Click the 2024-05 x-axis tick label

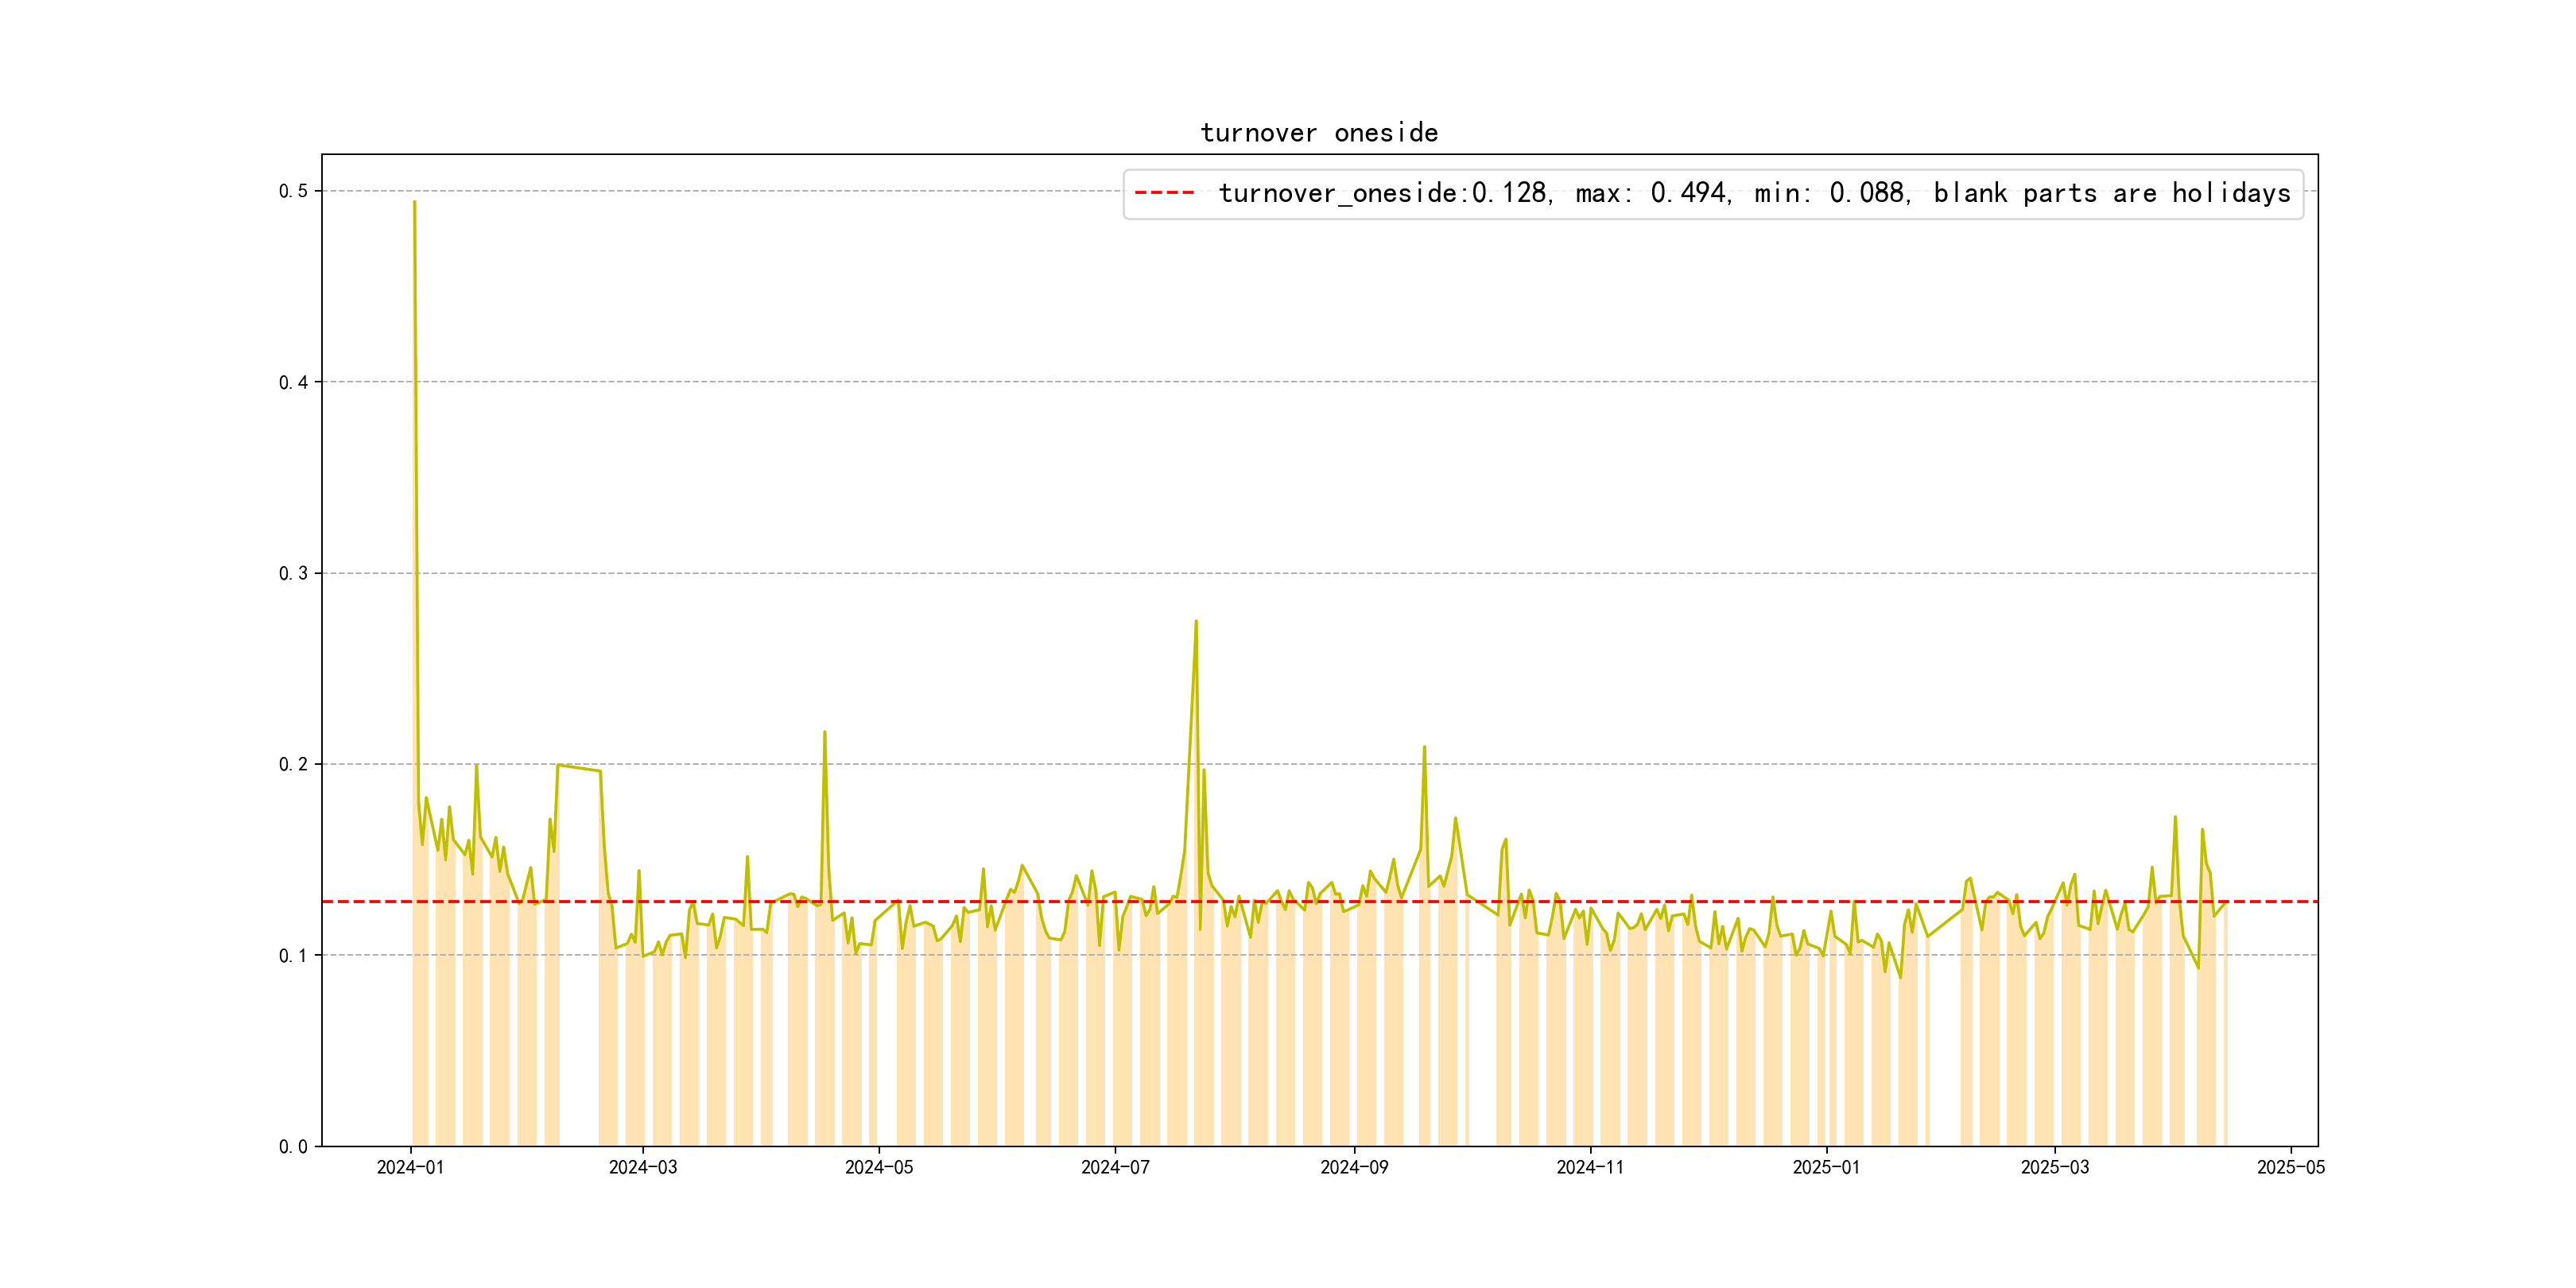(879, 1167)
